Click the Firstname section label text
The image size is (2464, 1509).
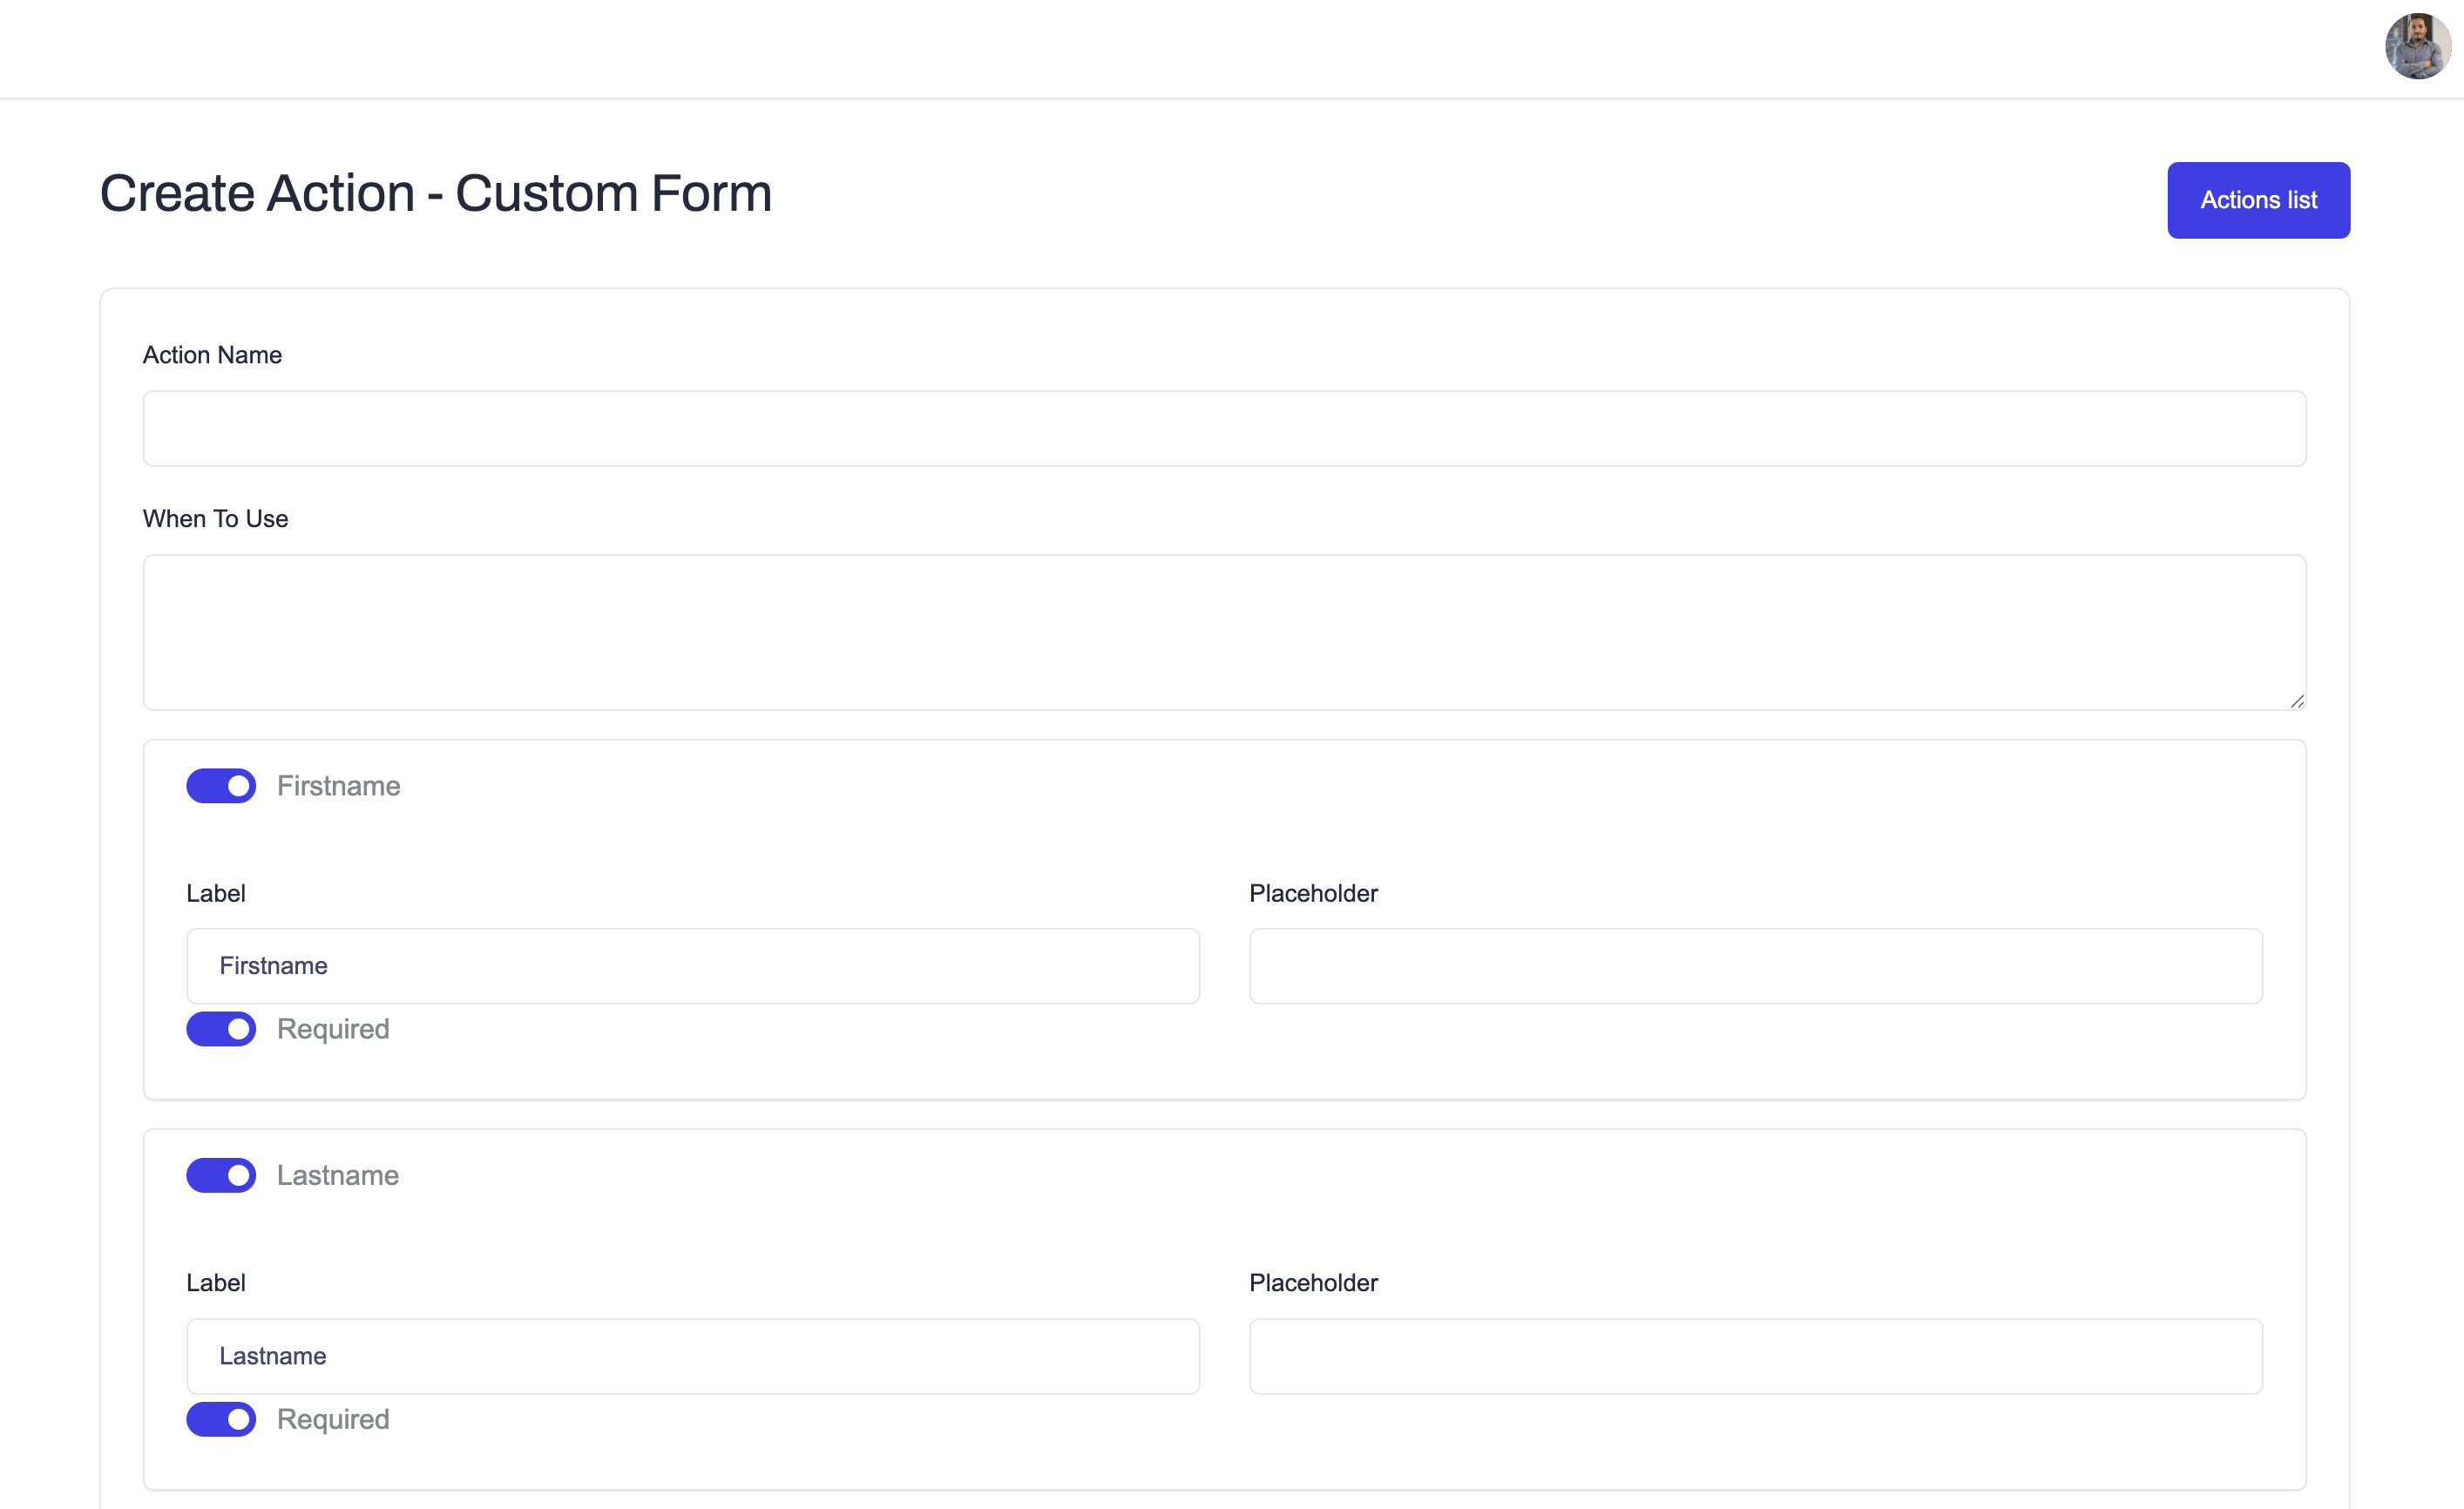point(338,786)
